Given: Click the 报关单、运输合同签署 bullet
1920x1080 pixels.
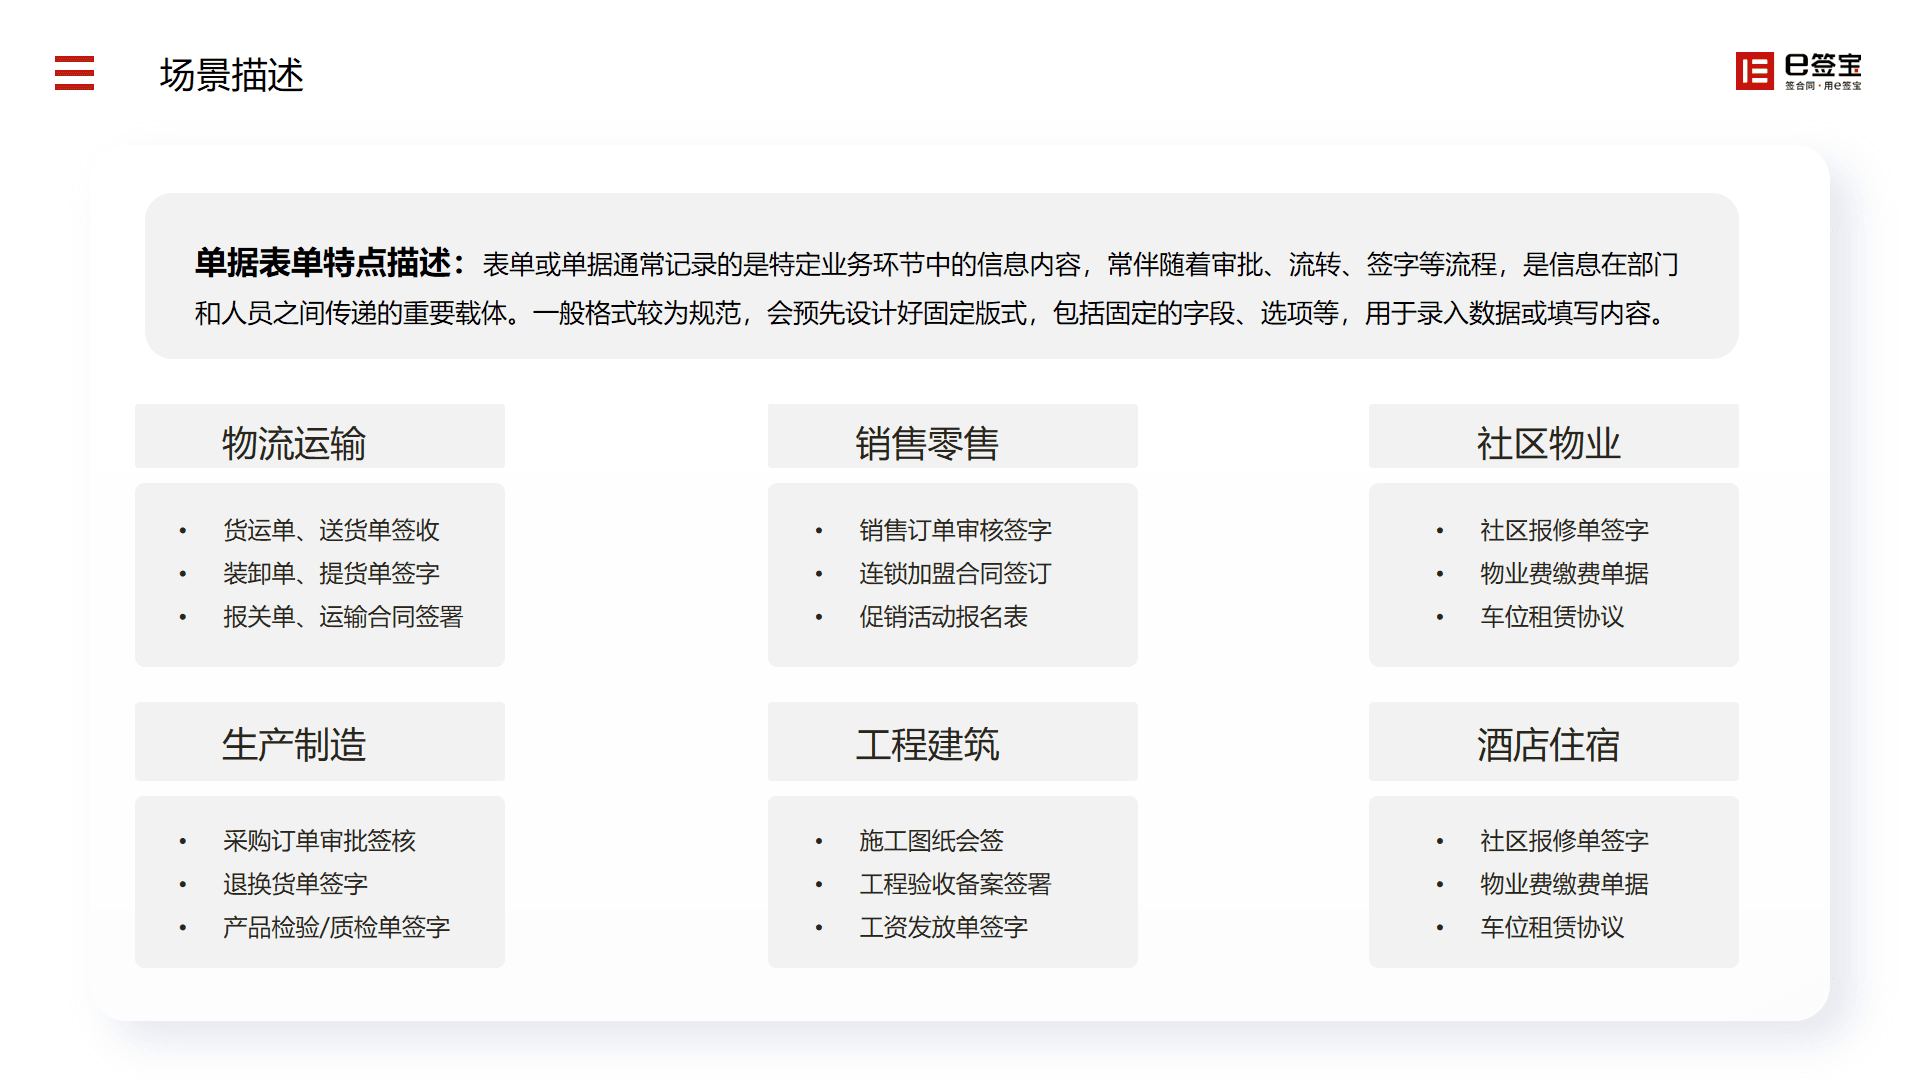Looking at the screenshot, I should point(343,616).
